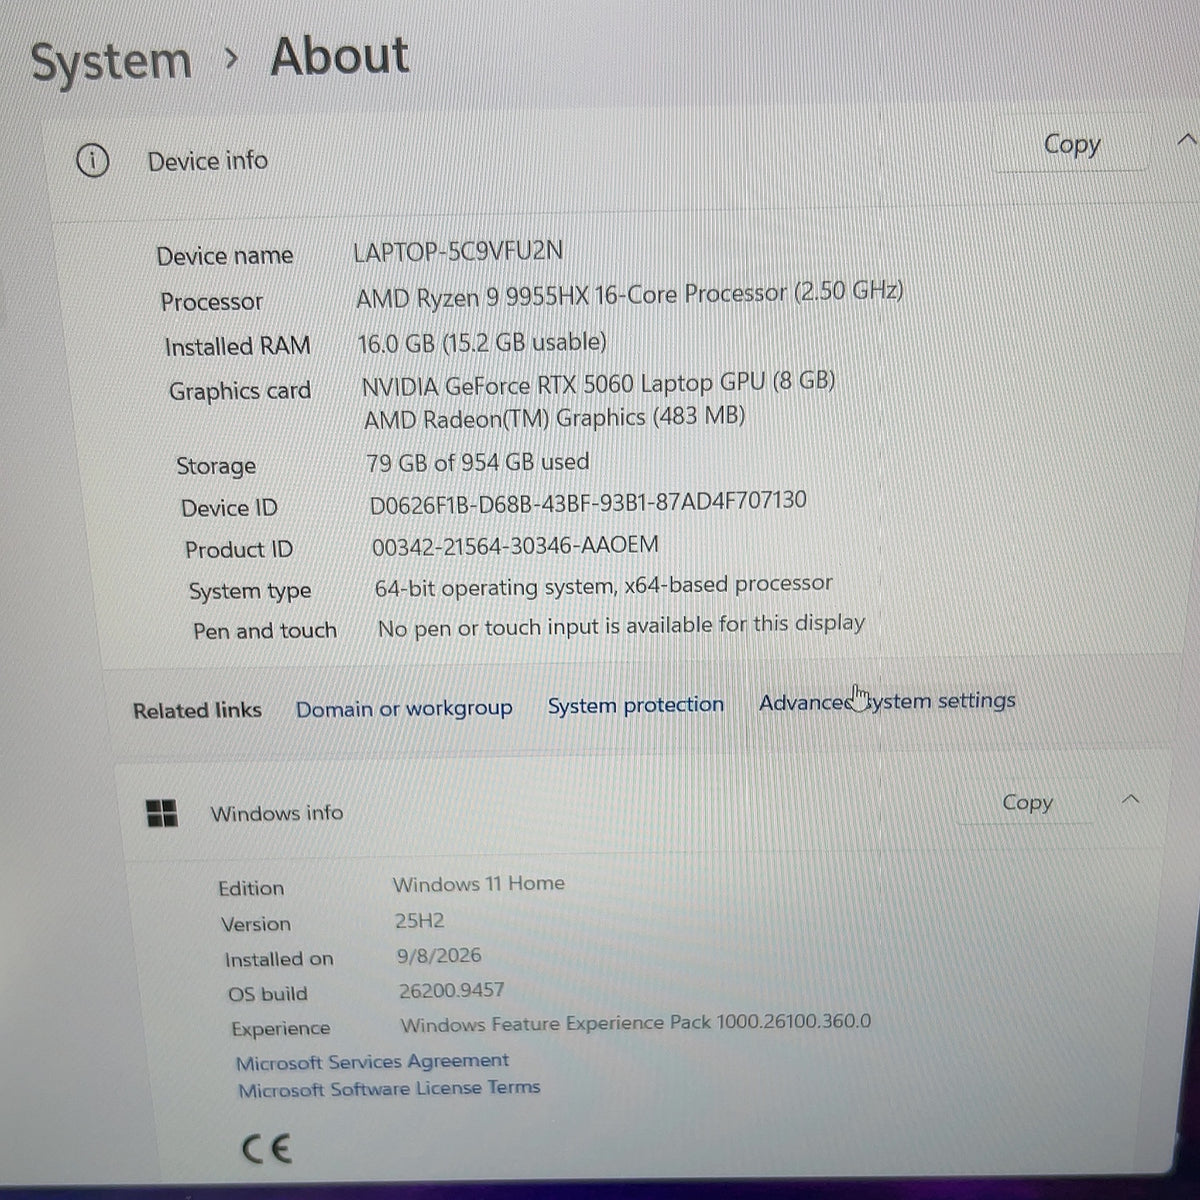Open Domain or workgroup link

click(x=404, y=709)
